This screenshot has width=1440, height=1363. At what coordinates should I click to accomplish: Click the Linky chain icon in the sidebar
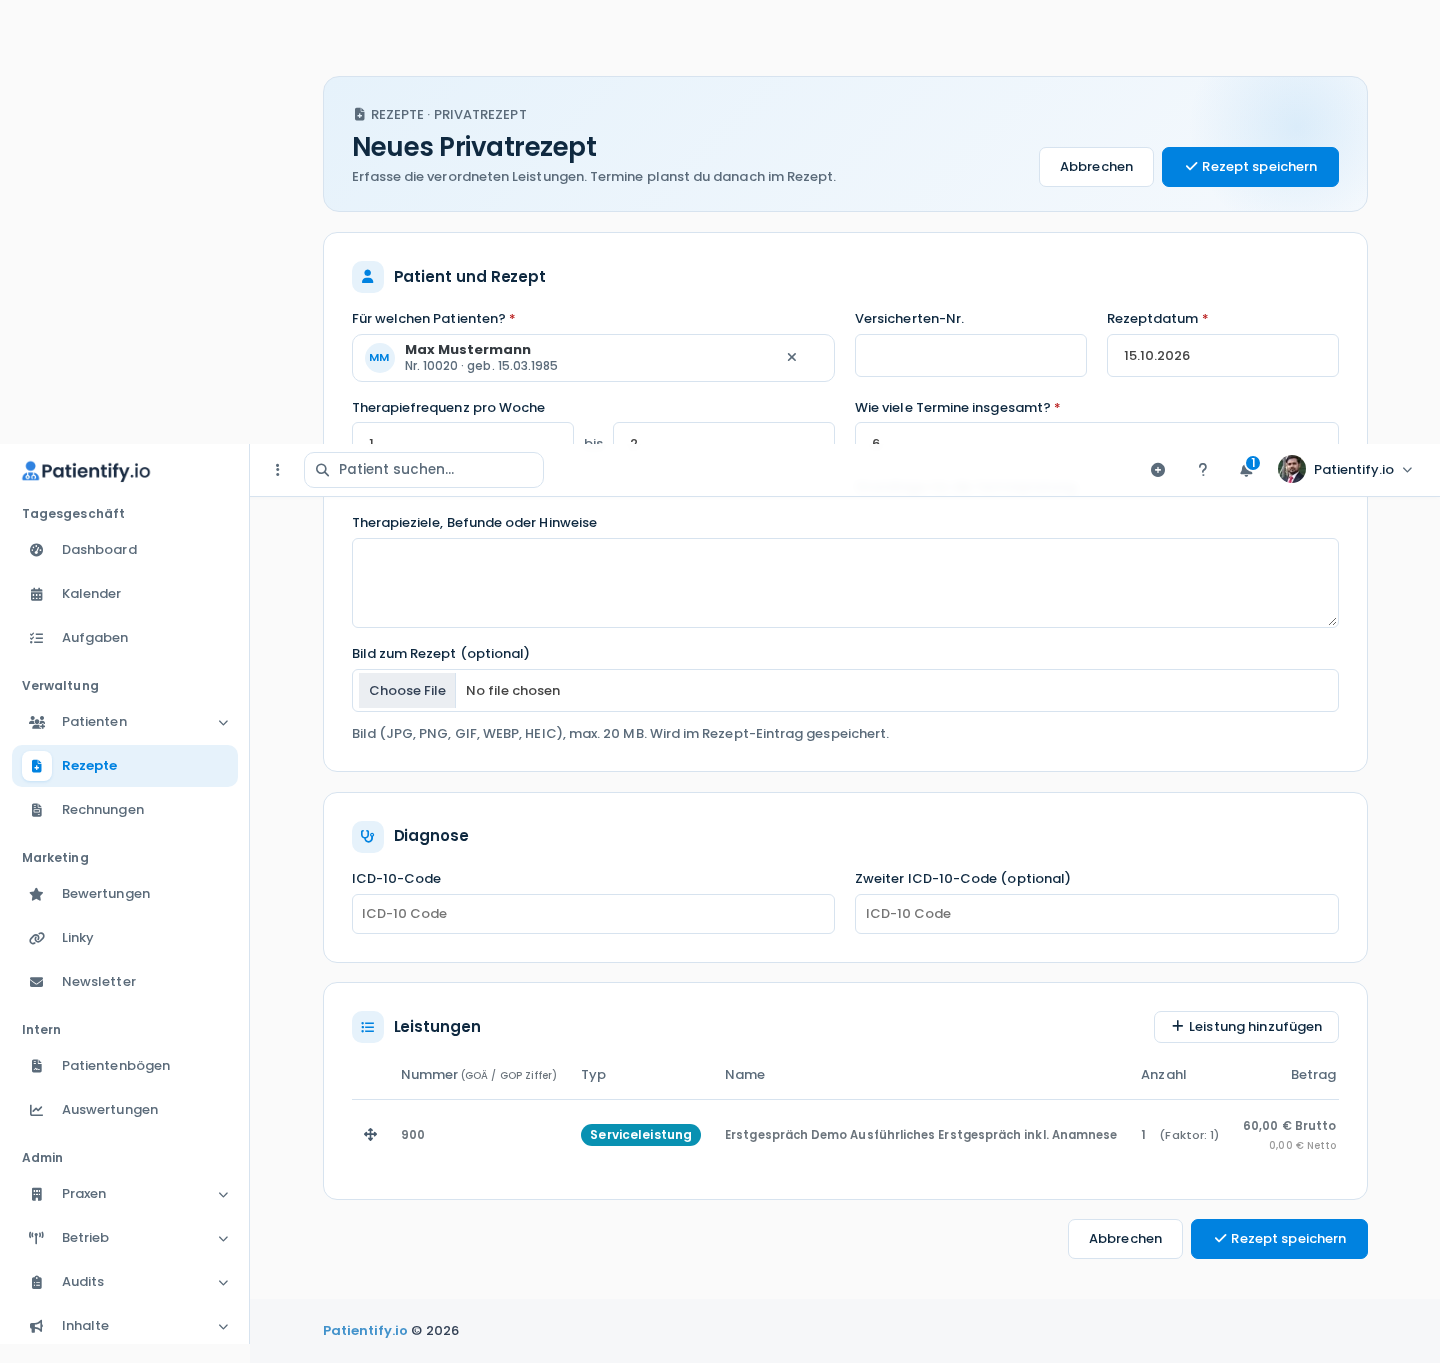(x=37, y=938)
